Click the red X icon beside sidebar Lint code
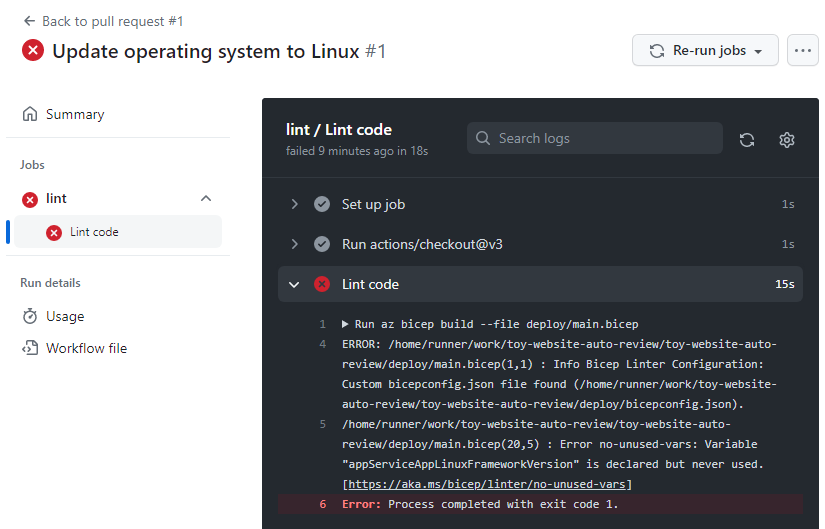 coord(54,233)
